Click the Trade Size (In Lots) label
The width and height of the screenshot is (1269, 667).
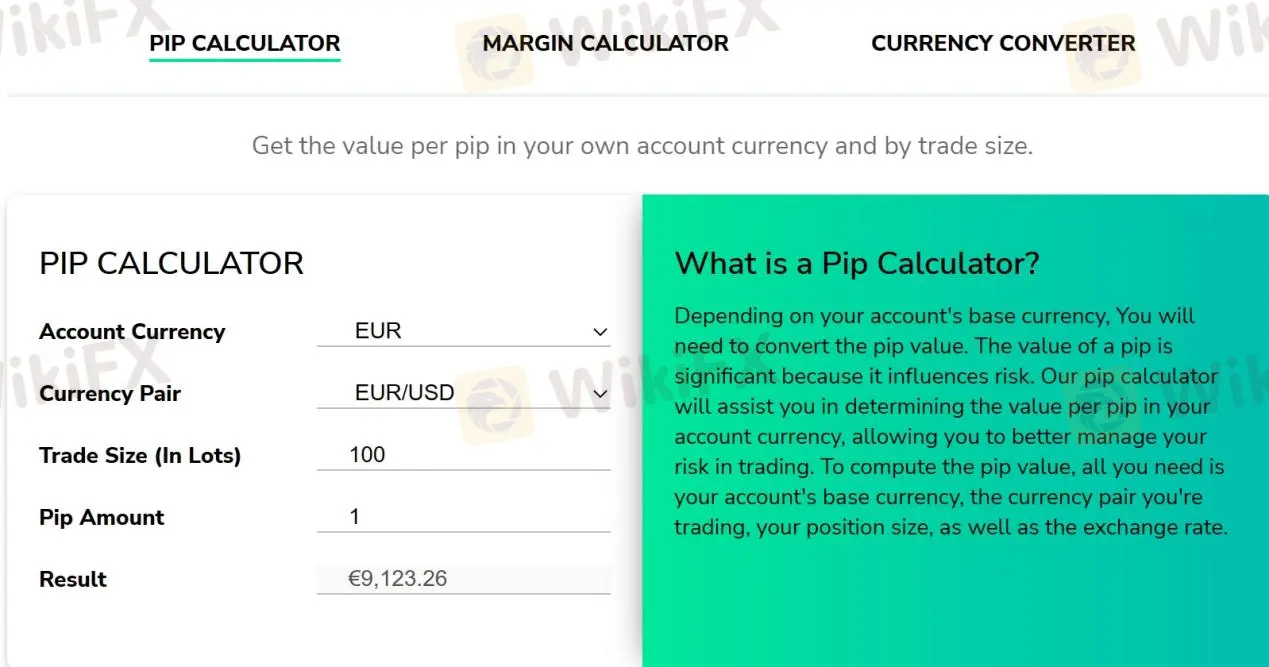140,456
